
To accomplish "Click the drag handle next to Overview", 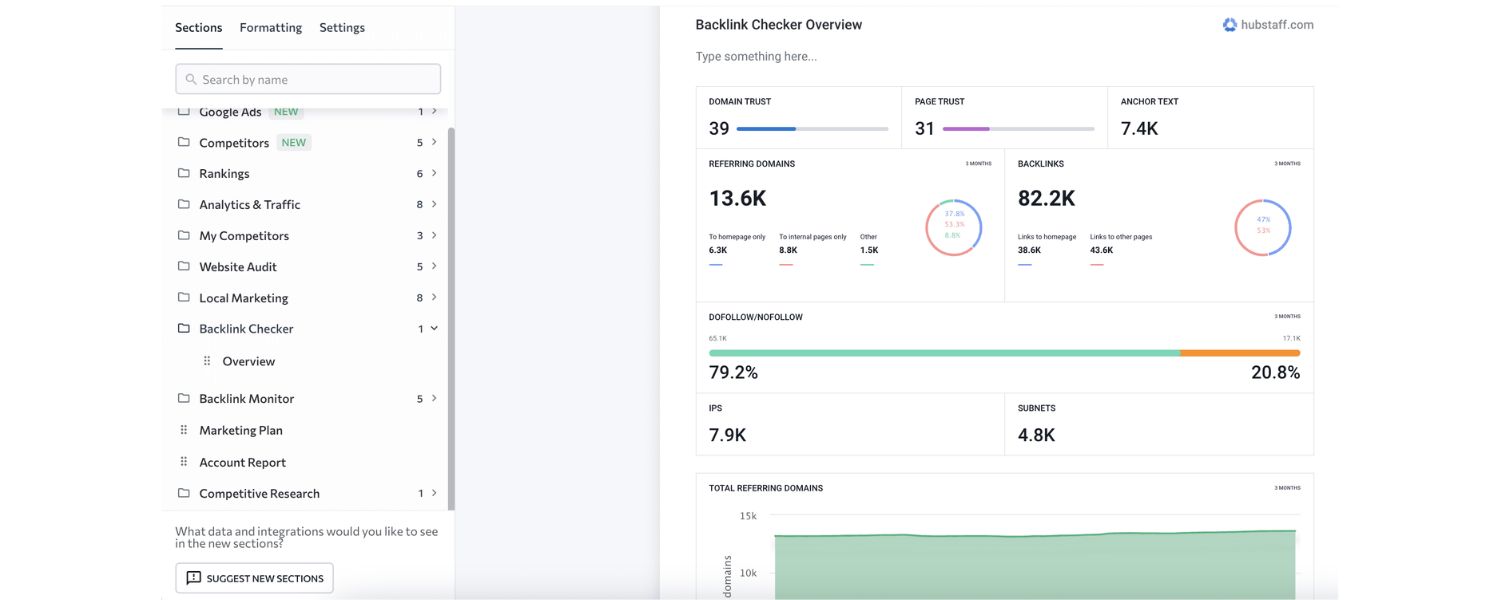I will [x=205, y=360].
